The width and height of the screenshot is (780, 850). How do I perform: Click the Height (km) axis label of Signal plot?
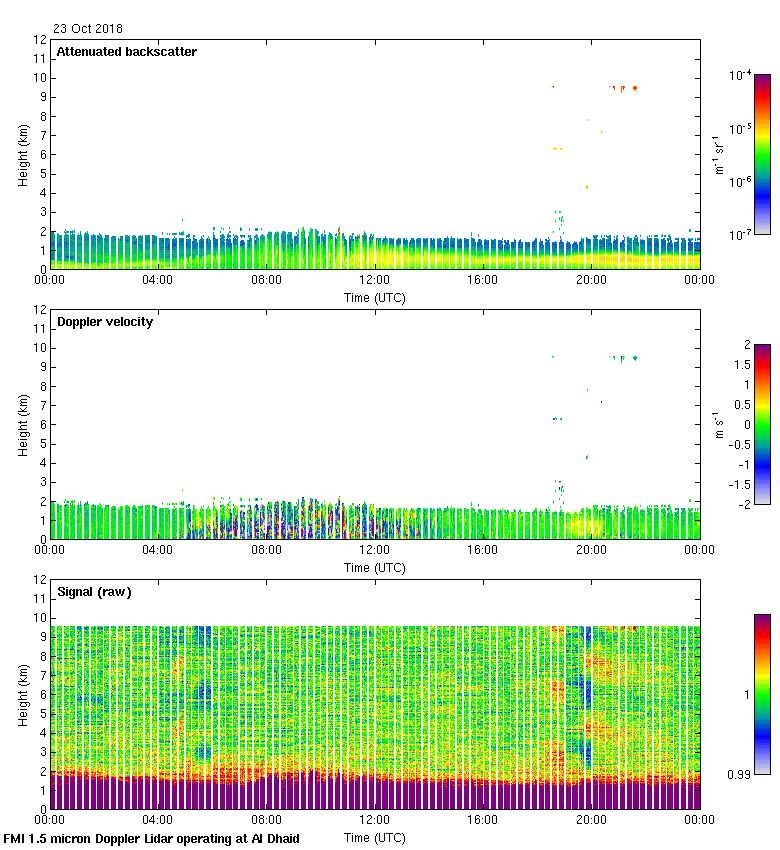click(21, 693)
